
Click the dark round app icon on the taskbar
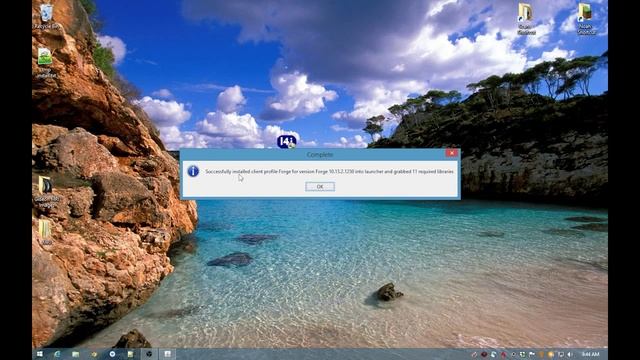pos(149,354)
